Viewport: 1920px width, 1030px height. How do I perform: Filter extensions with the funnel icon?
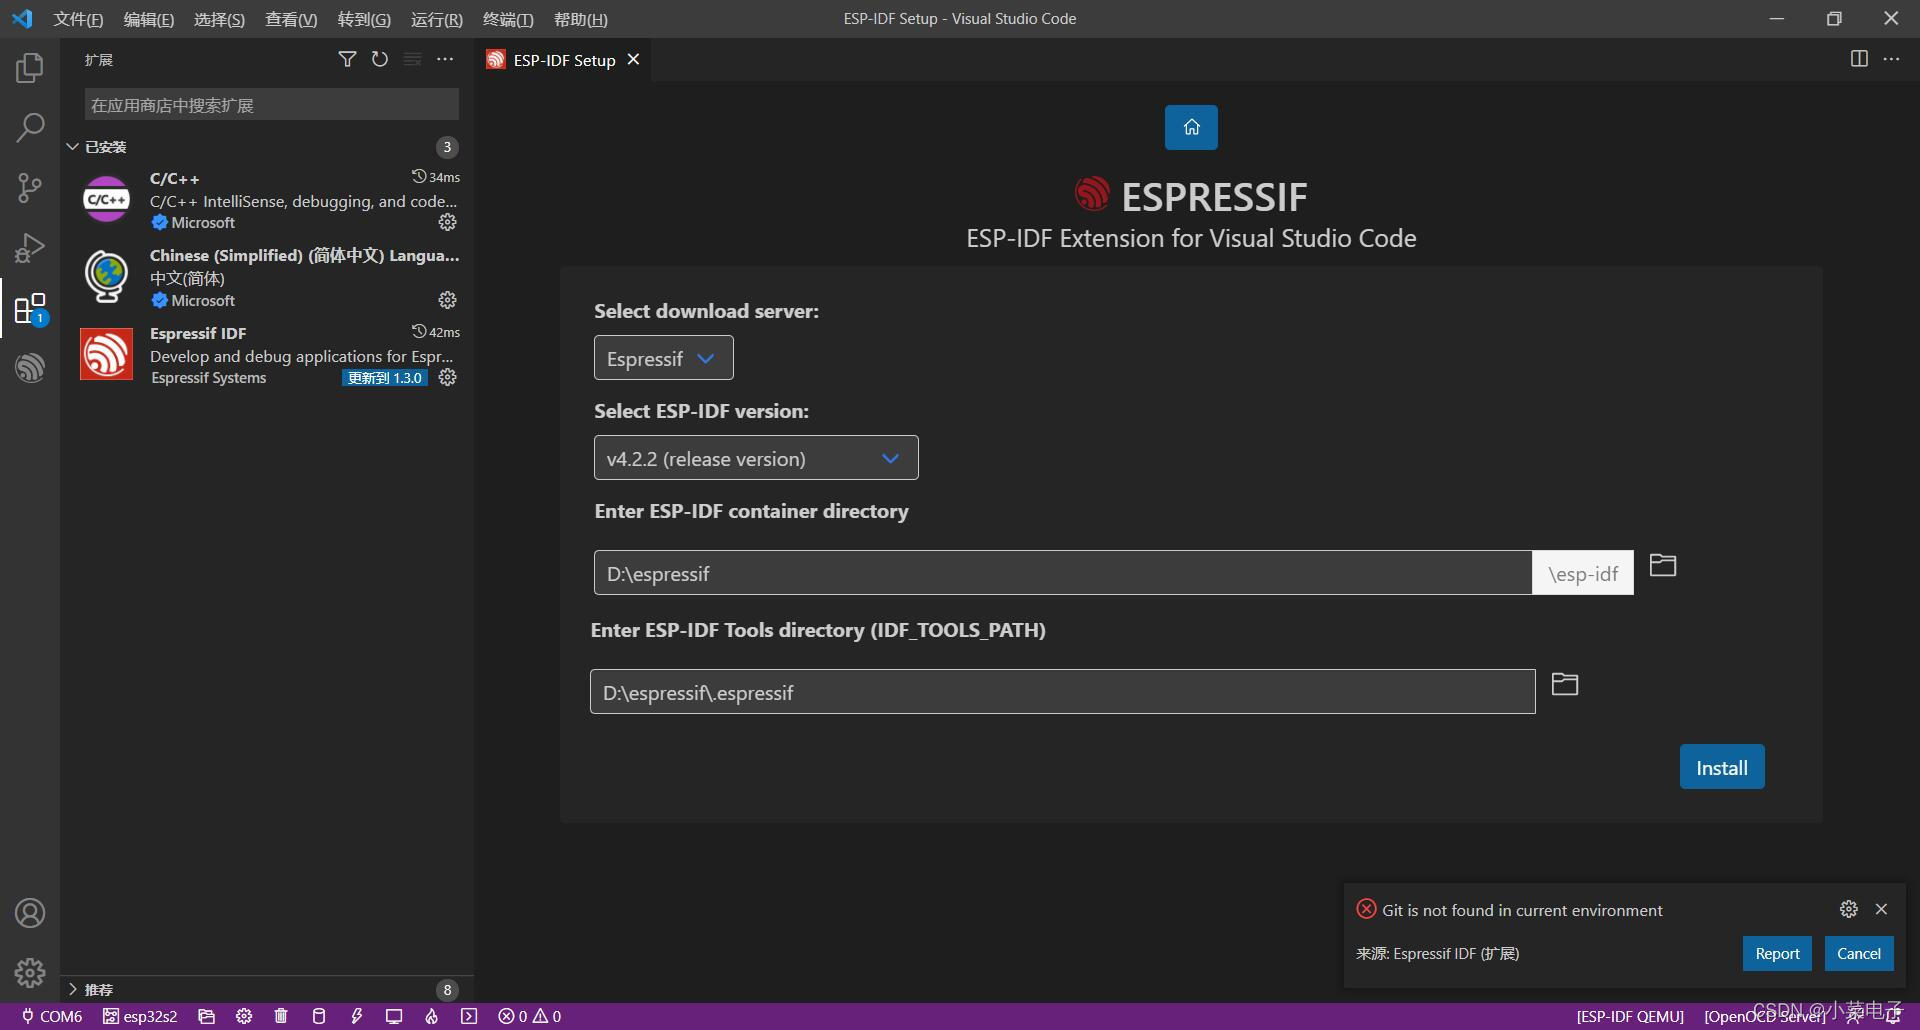[x=347, y=59]
